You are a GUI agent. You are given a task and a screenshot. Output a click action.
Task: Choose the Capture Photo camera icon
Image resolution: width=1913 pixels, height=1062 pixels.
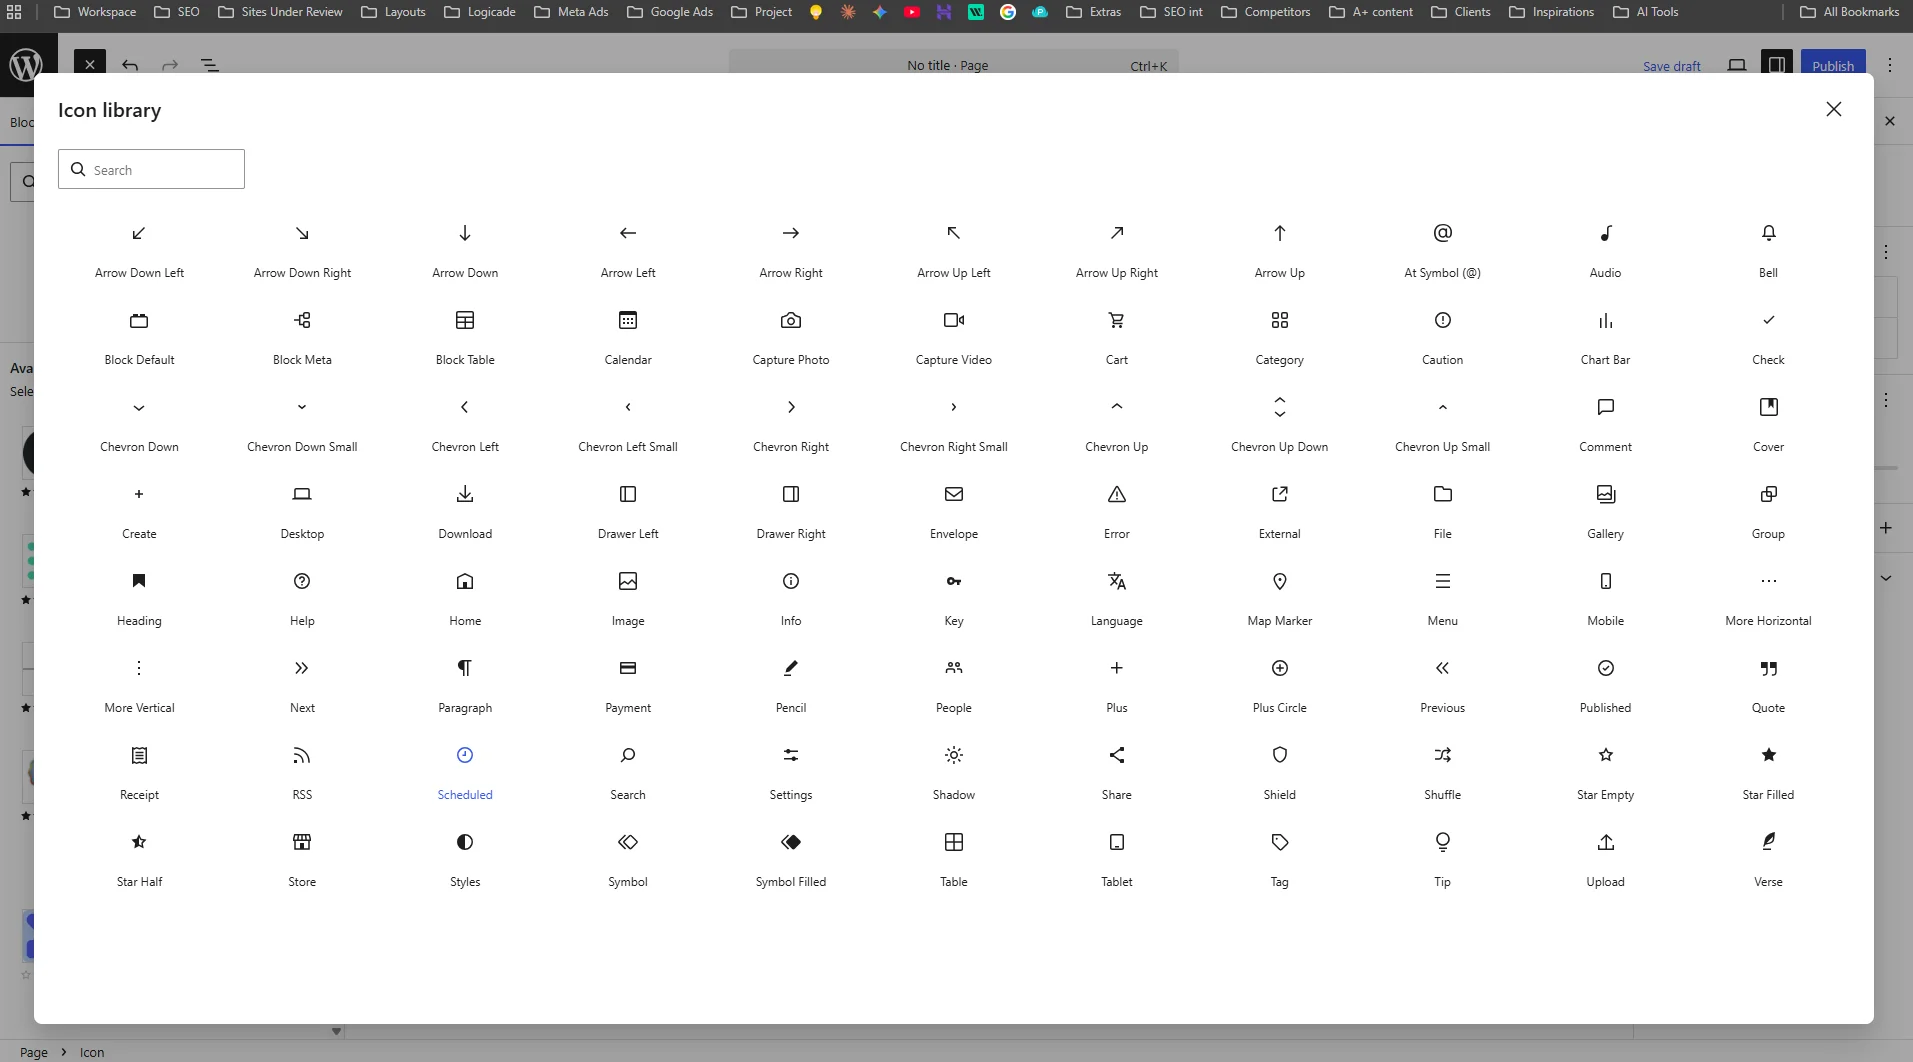[x=791, y=320]
